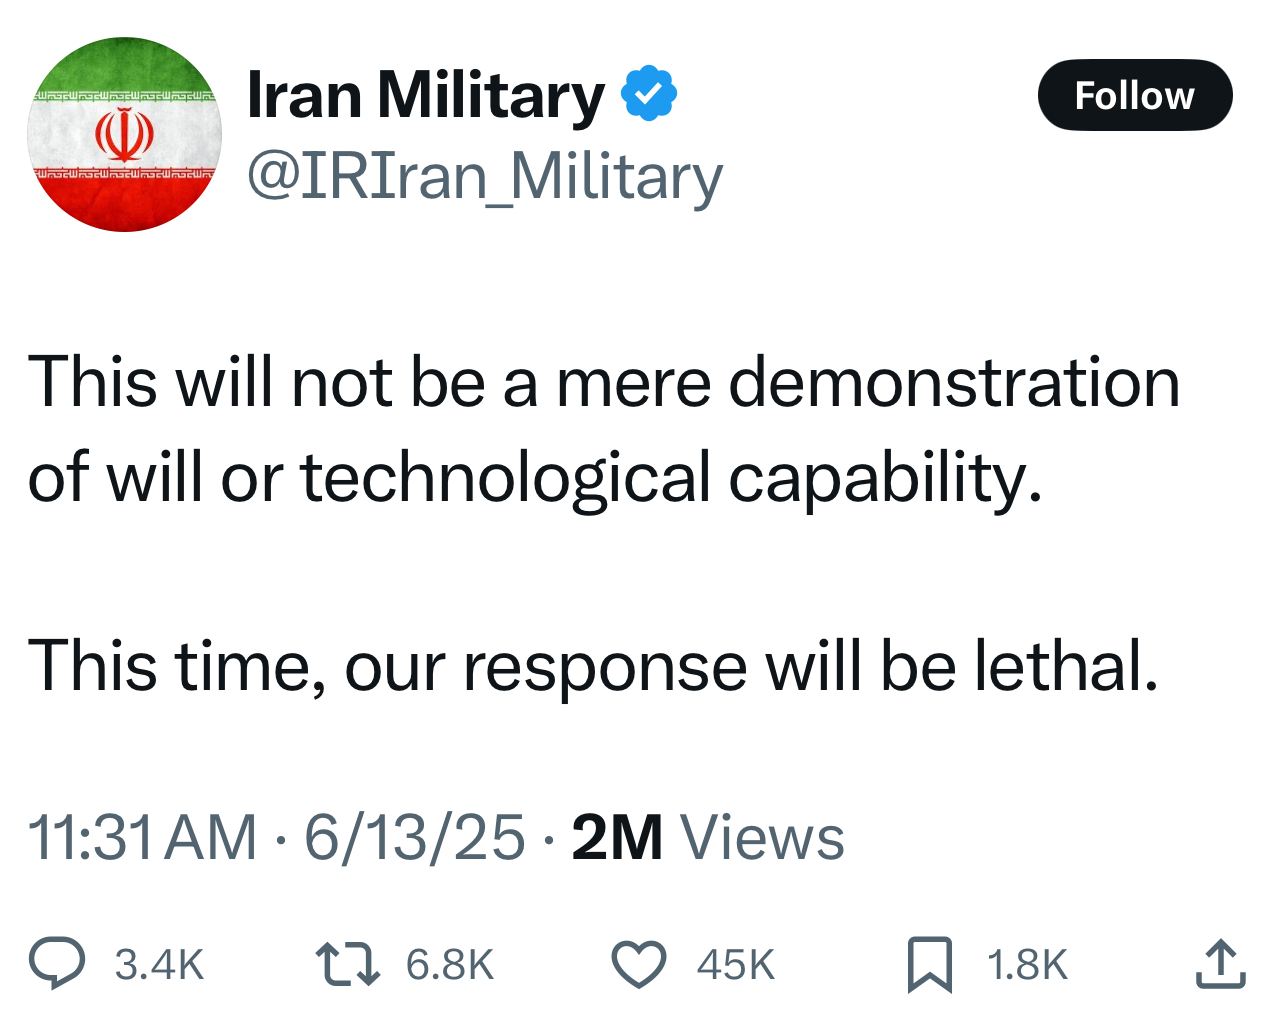The height and width of the screenshot is (1030, 1284).
Task: Select the 6/13/25 post date
Action: coord(414,837)
